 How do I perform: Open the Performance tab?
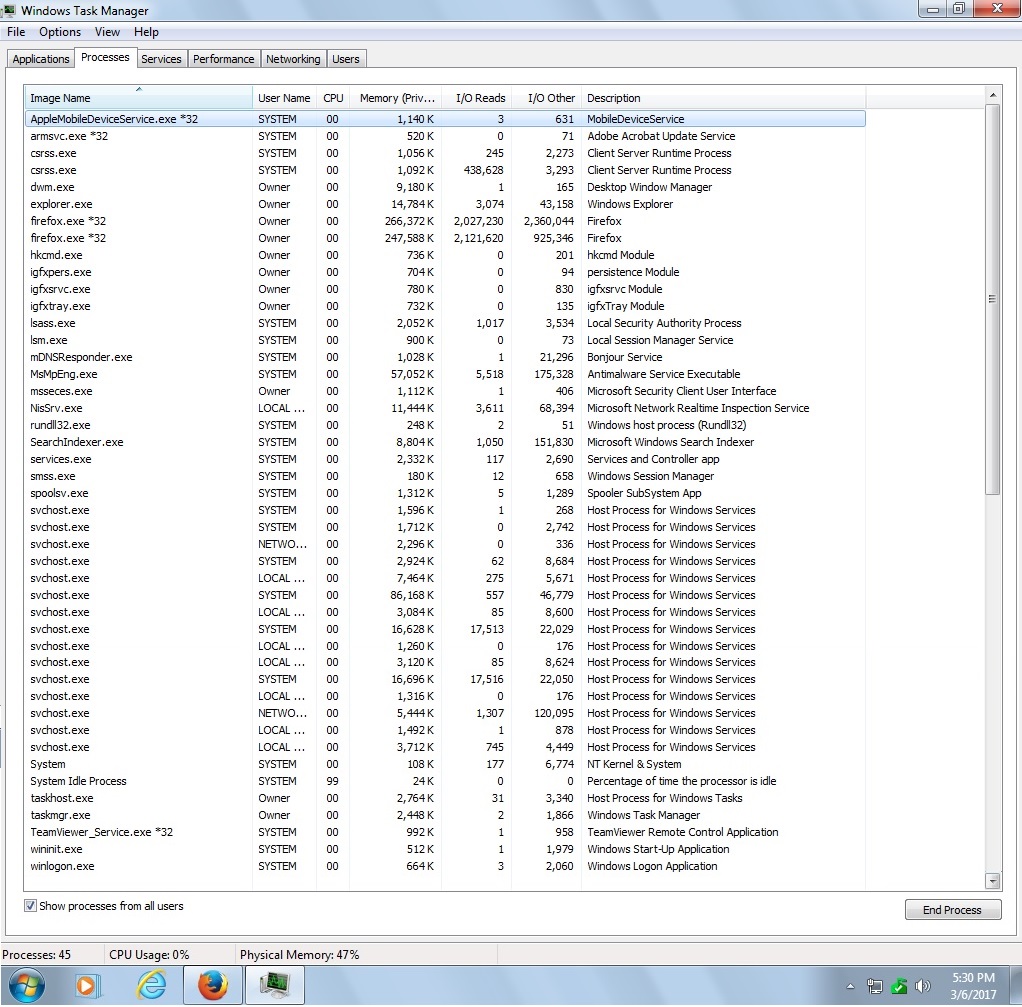(x=224, y=59)
